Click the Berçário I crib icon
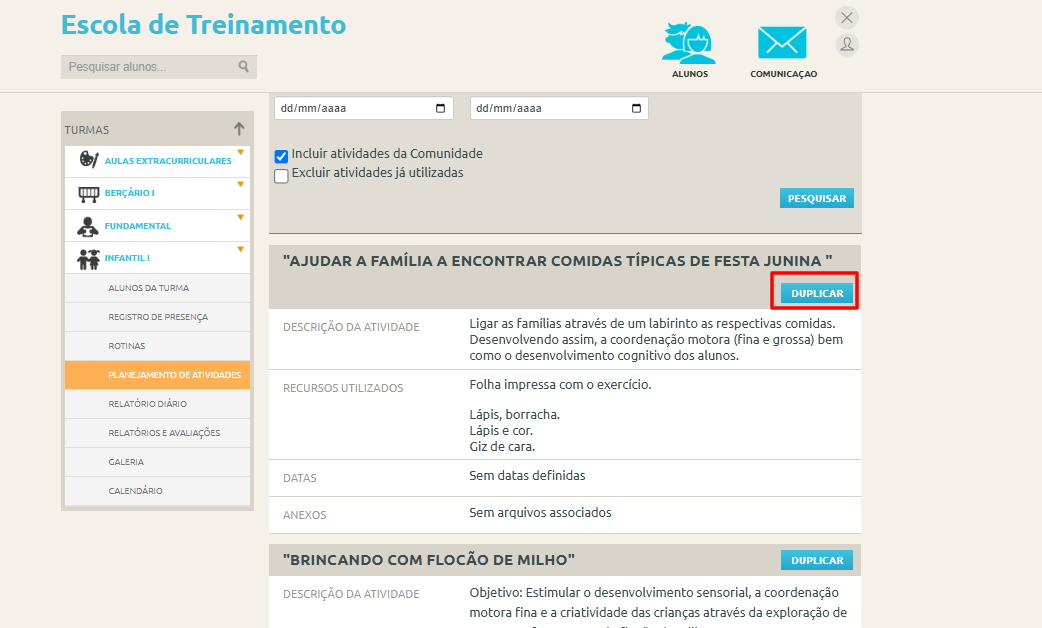 88,193
